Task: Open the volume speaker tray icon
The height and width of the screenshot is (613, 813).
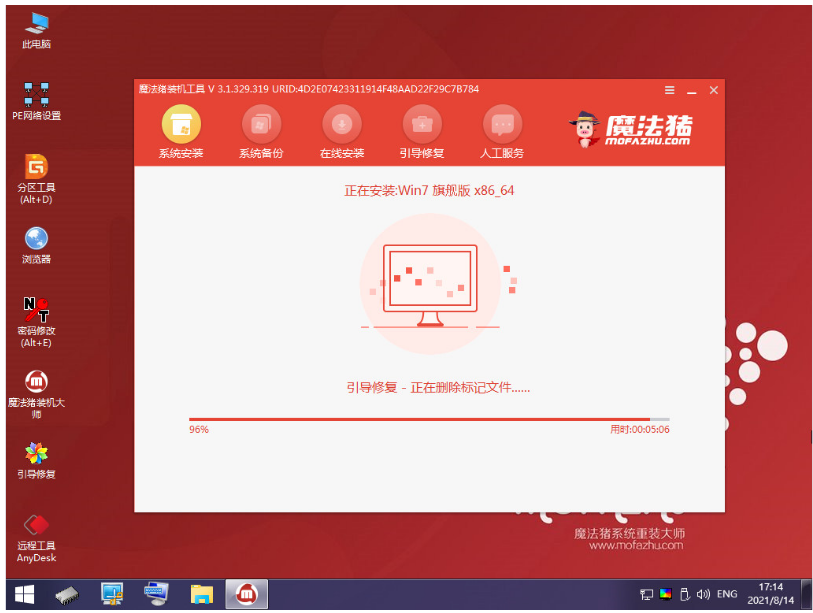Action: 703,594
